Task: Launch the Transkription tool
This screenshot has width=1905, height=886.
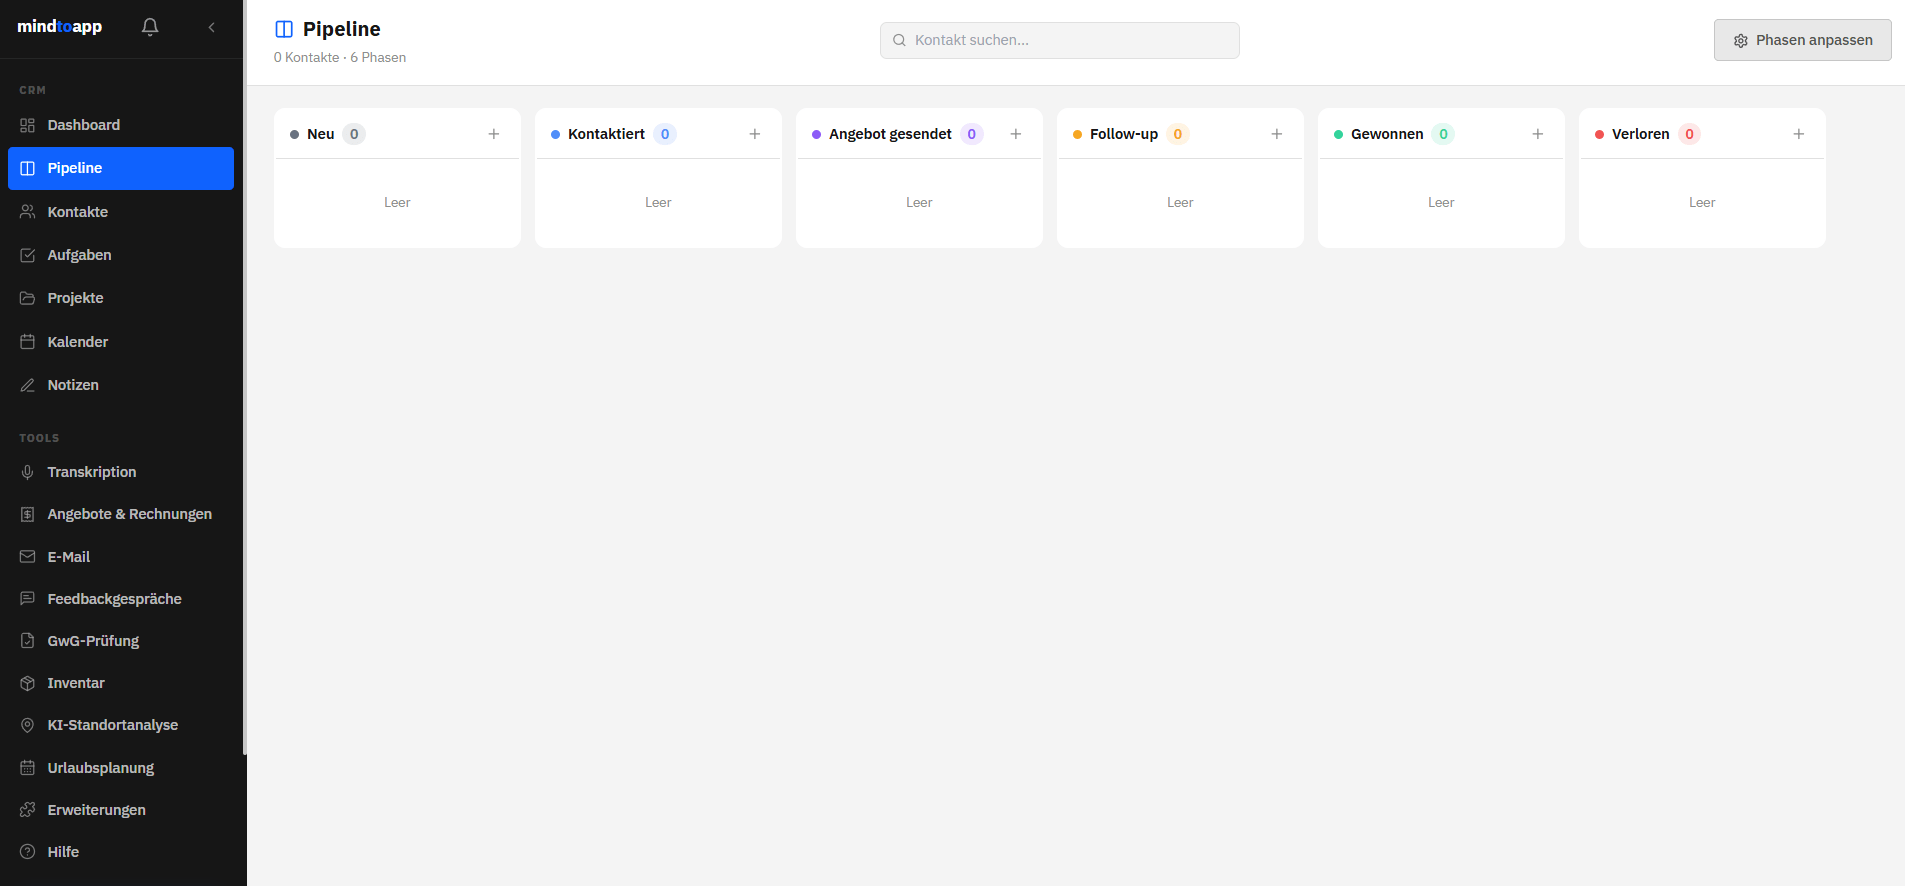Action: (x=121, y=472)
